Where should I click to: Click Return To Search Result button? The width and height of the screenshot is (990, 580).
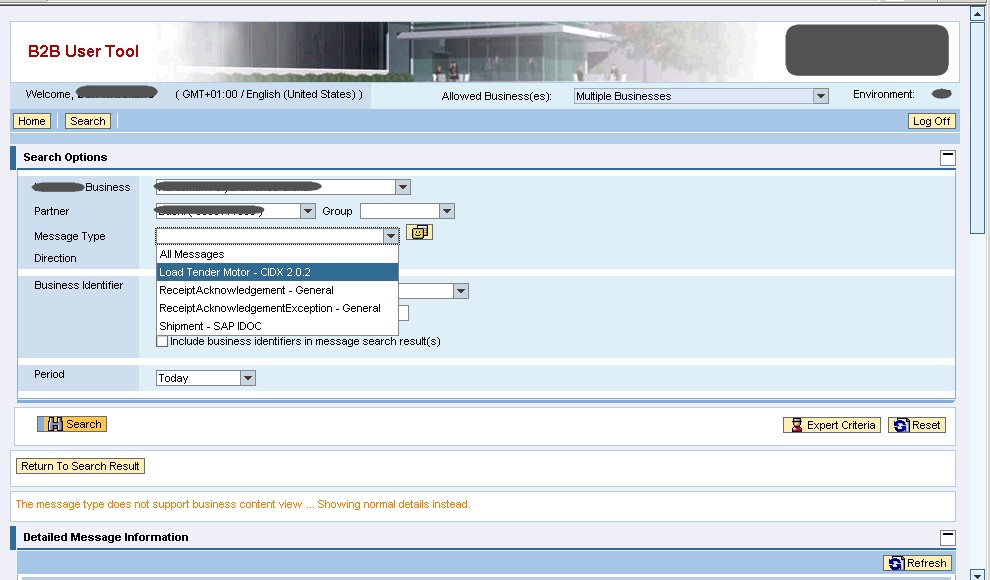point(80,466)
